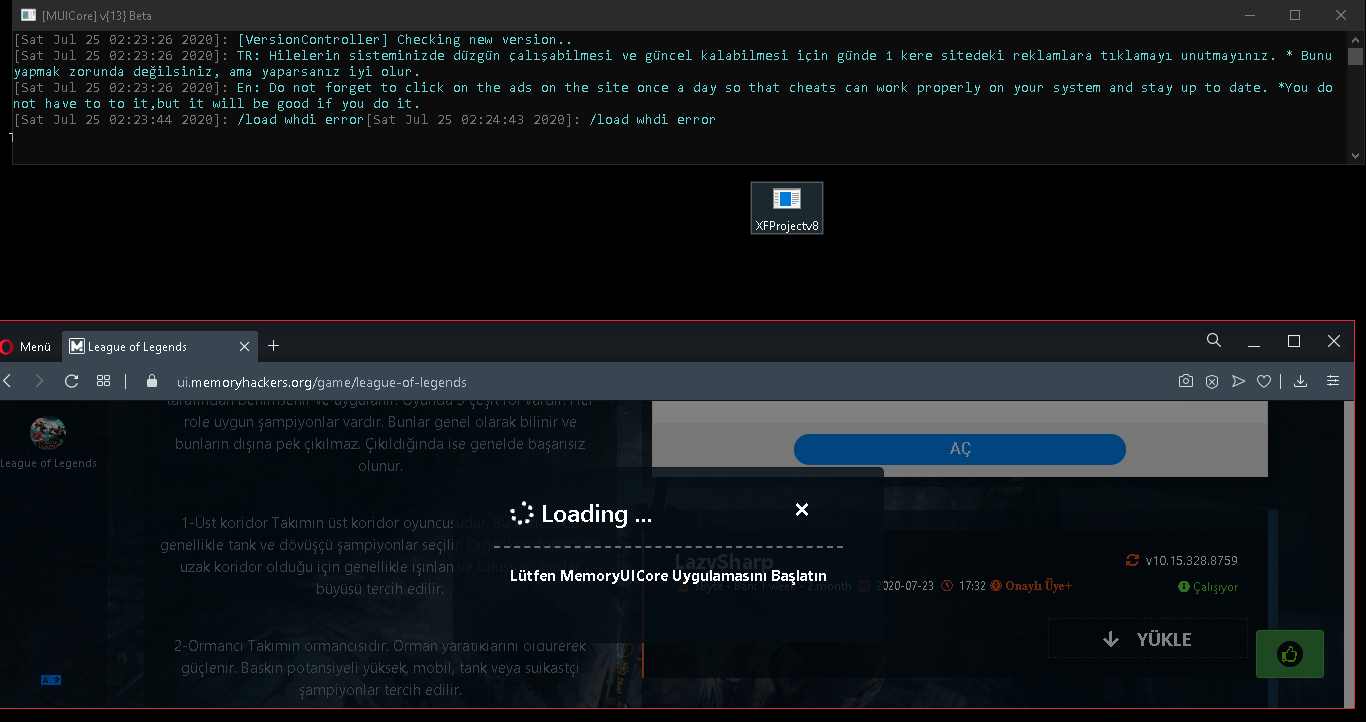Reload the memoryhackers page

71,381
